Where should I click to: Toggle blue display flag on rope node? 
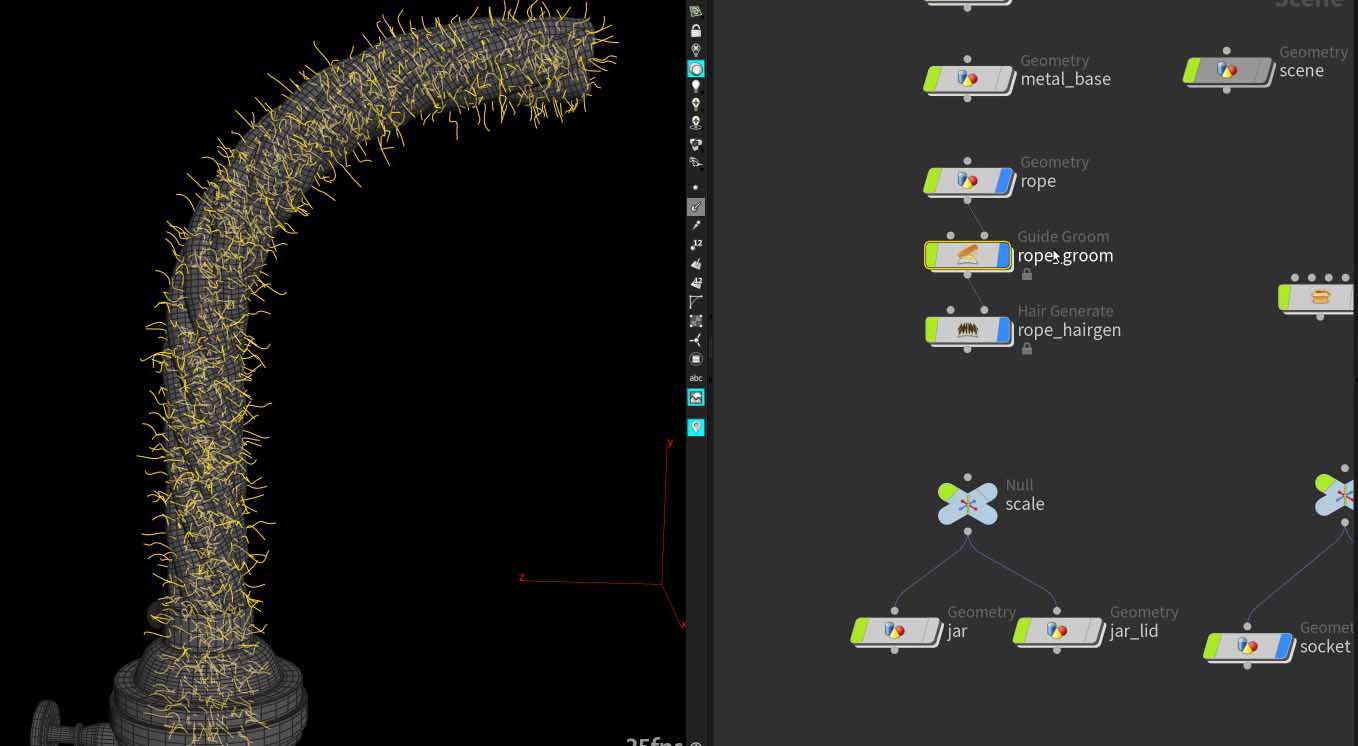pyautogui.click(x=1004, y=181)
